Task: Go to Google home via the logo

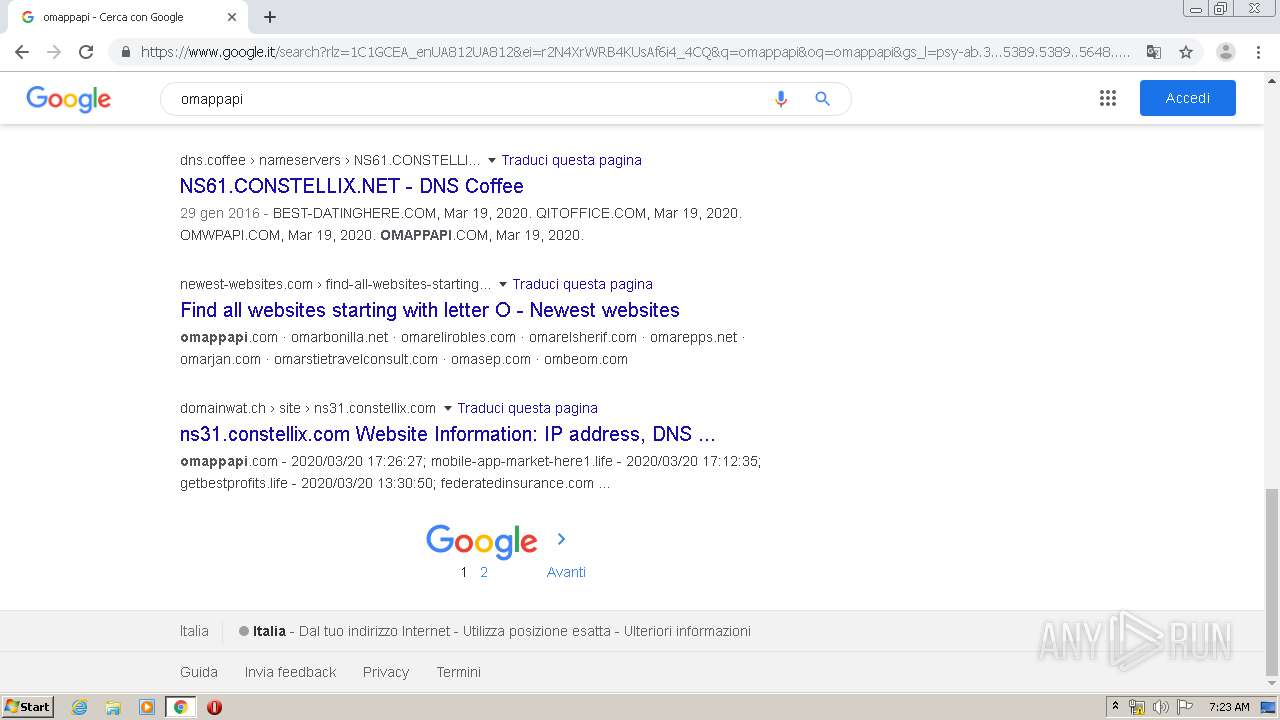Action: coord(68,99)
